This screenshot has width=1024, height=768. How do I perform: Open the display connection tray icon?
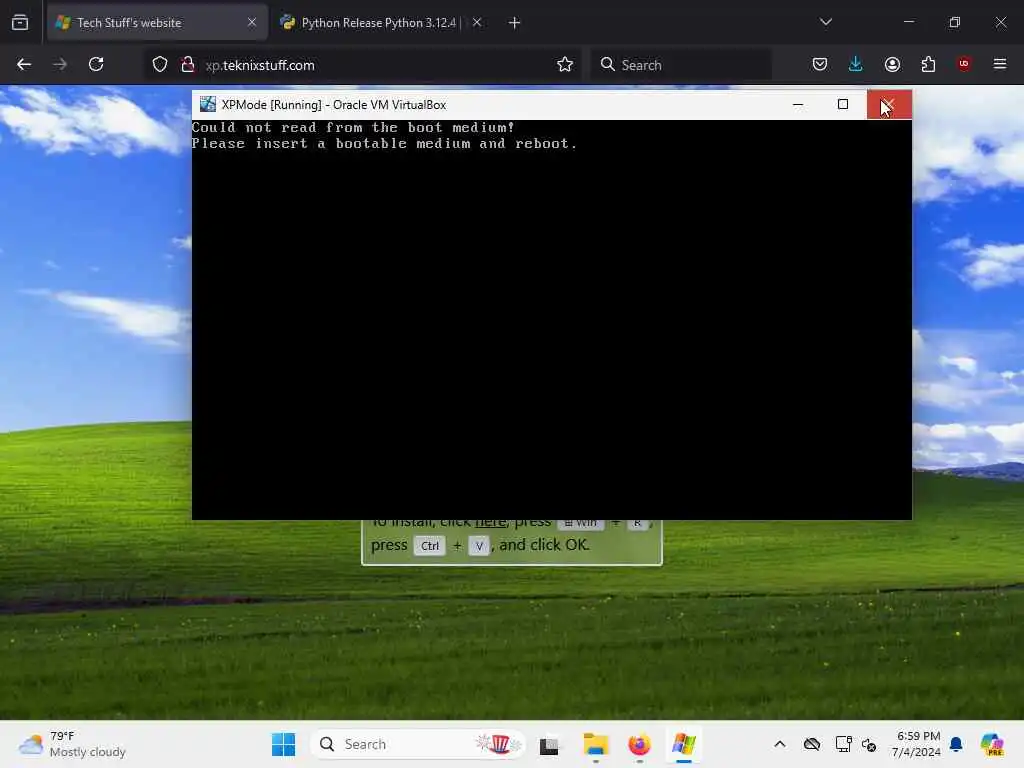843,744
